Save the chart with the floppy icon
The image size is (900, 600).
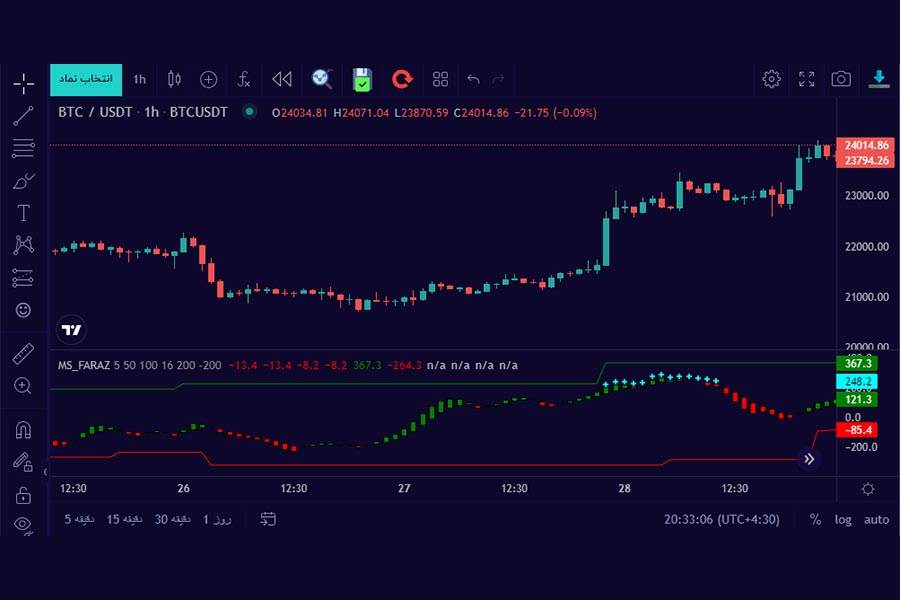tap(362, 79)
